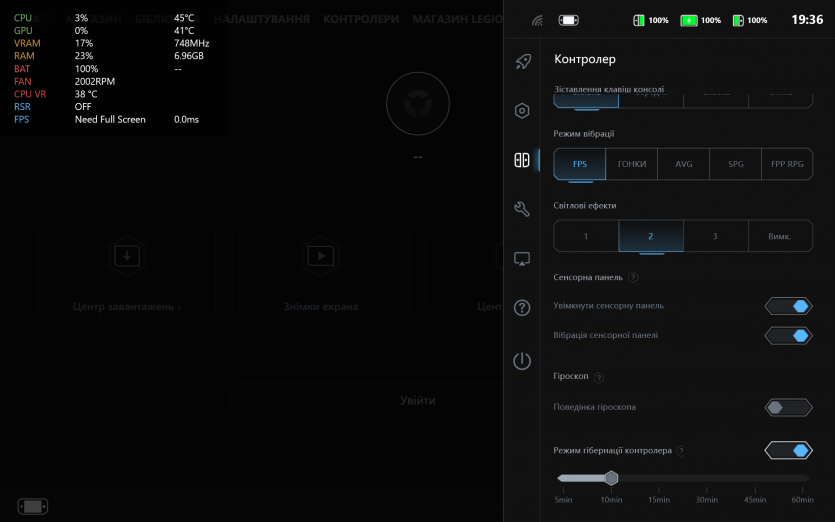
Task: Choose light effect 3
Action: point(715,236)
